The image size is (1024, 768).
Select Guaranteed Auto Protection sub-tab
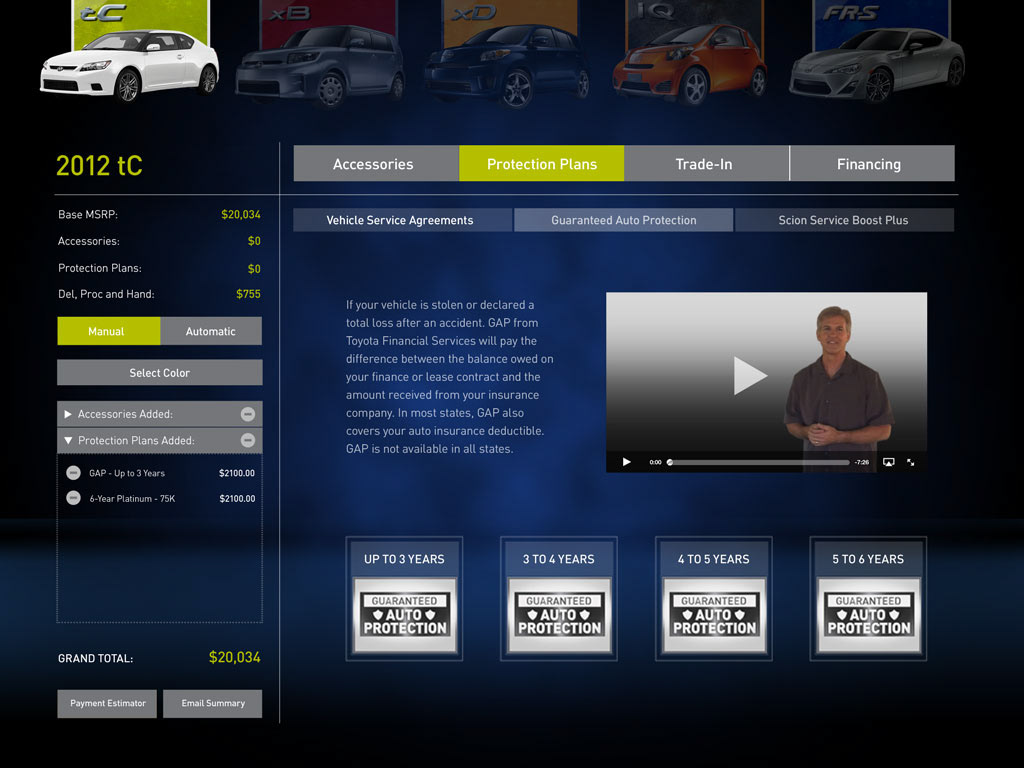coord(623,220)
